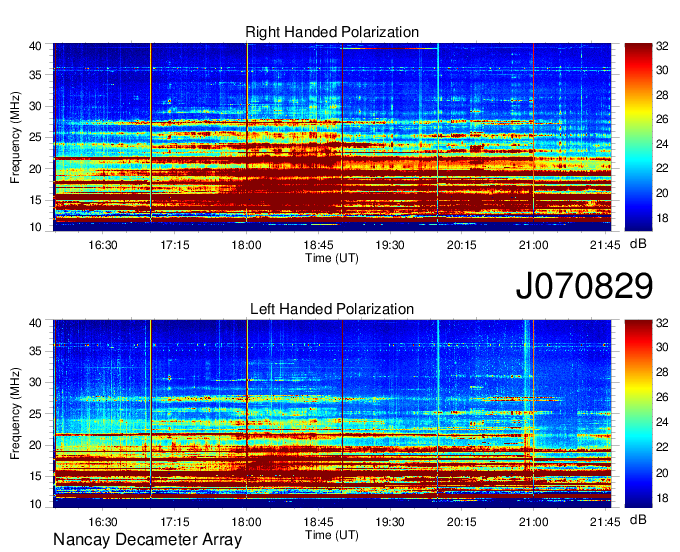The image size is (680, 552).
Task: Click the "18" value on Right Handed color bar
Action: [662, 218]
